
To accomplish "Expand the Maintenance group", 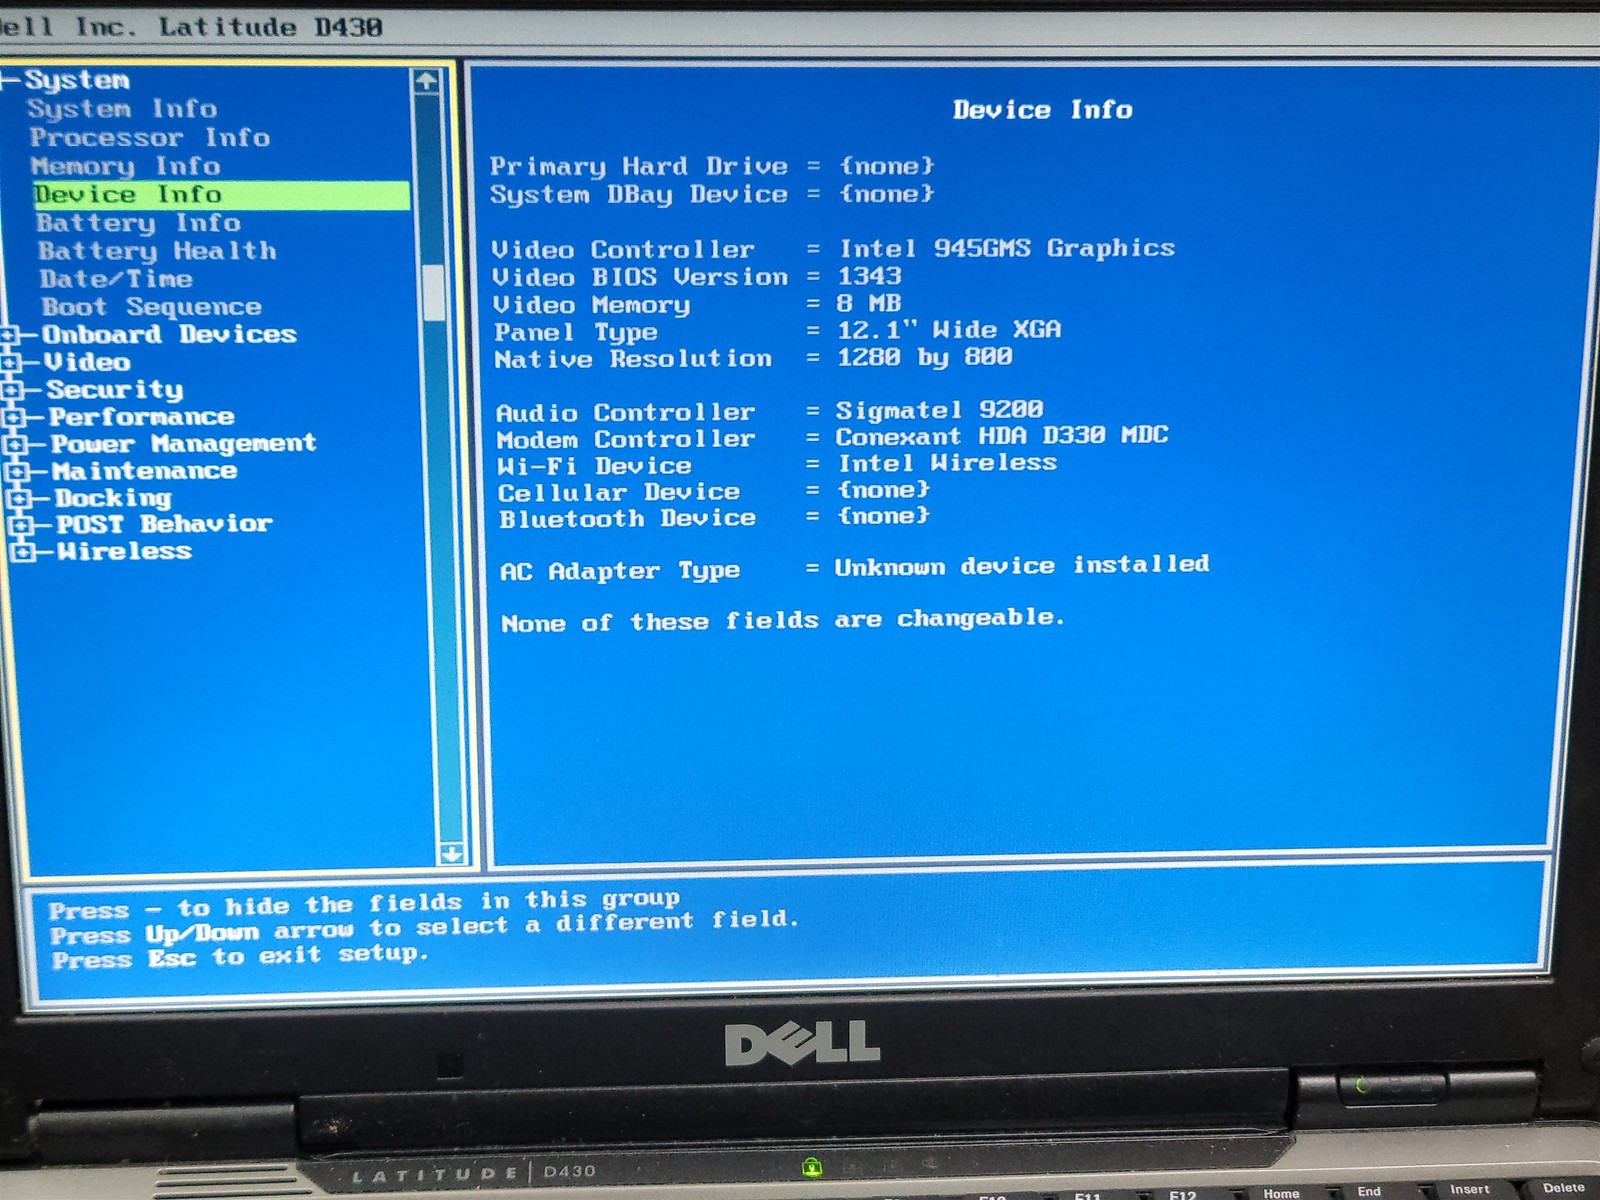I will [17, 471].
